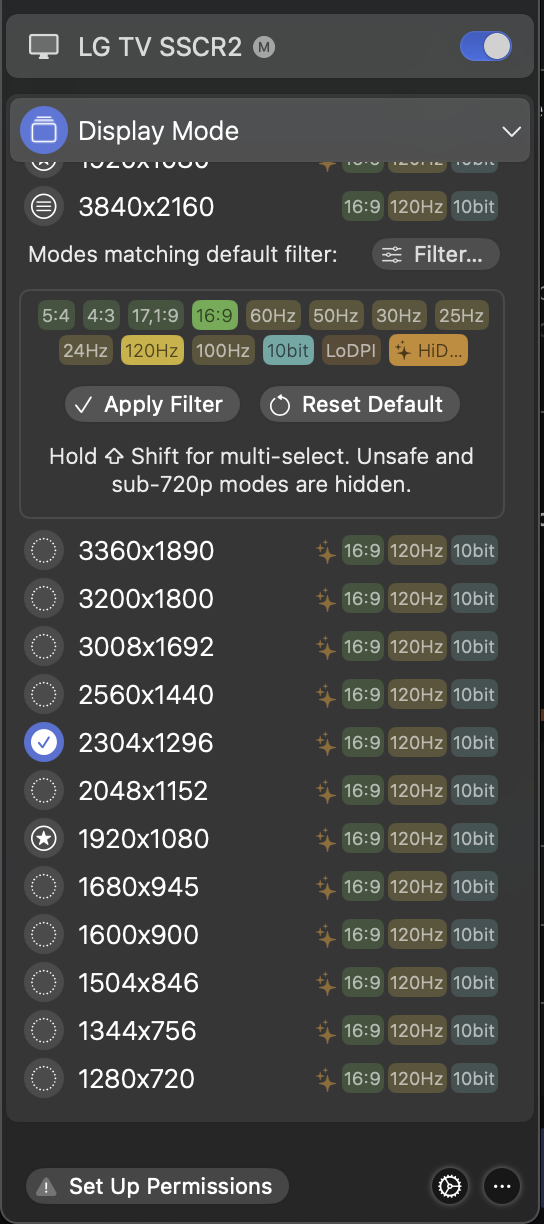The height and width of the screenshot is (1224, 544).
Task: Click the 3840x2160 native mode icon
Action: [x=43, y=207]
